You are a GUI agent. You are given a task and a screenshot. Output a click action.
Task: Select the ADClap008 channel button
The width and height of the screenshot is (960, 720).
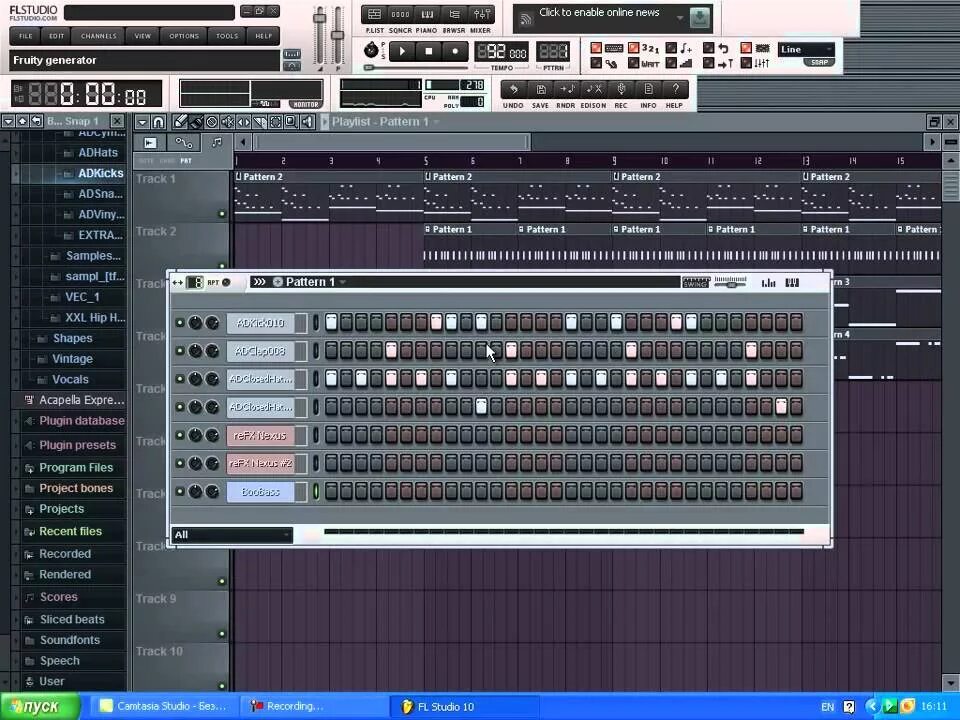pyautogui.click(x=261, y=351)
